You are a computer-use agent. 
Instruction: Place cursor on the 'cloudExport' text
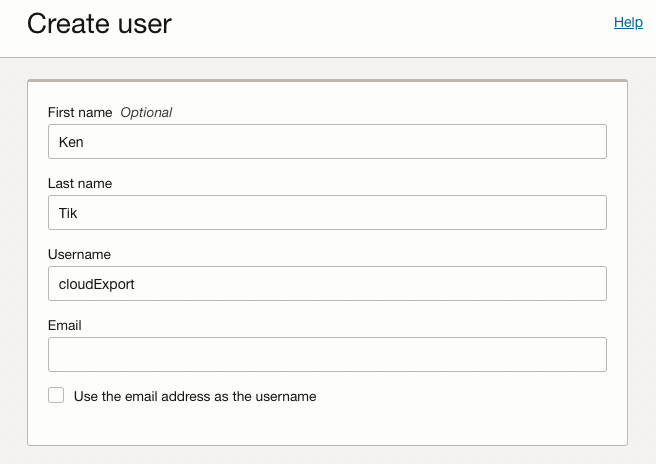[x=97, y=284]
